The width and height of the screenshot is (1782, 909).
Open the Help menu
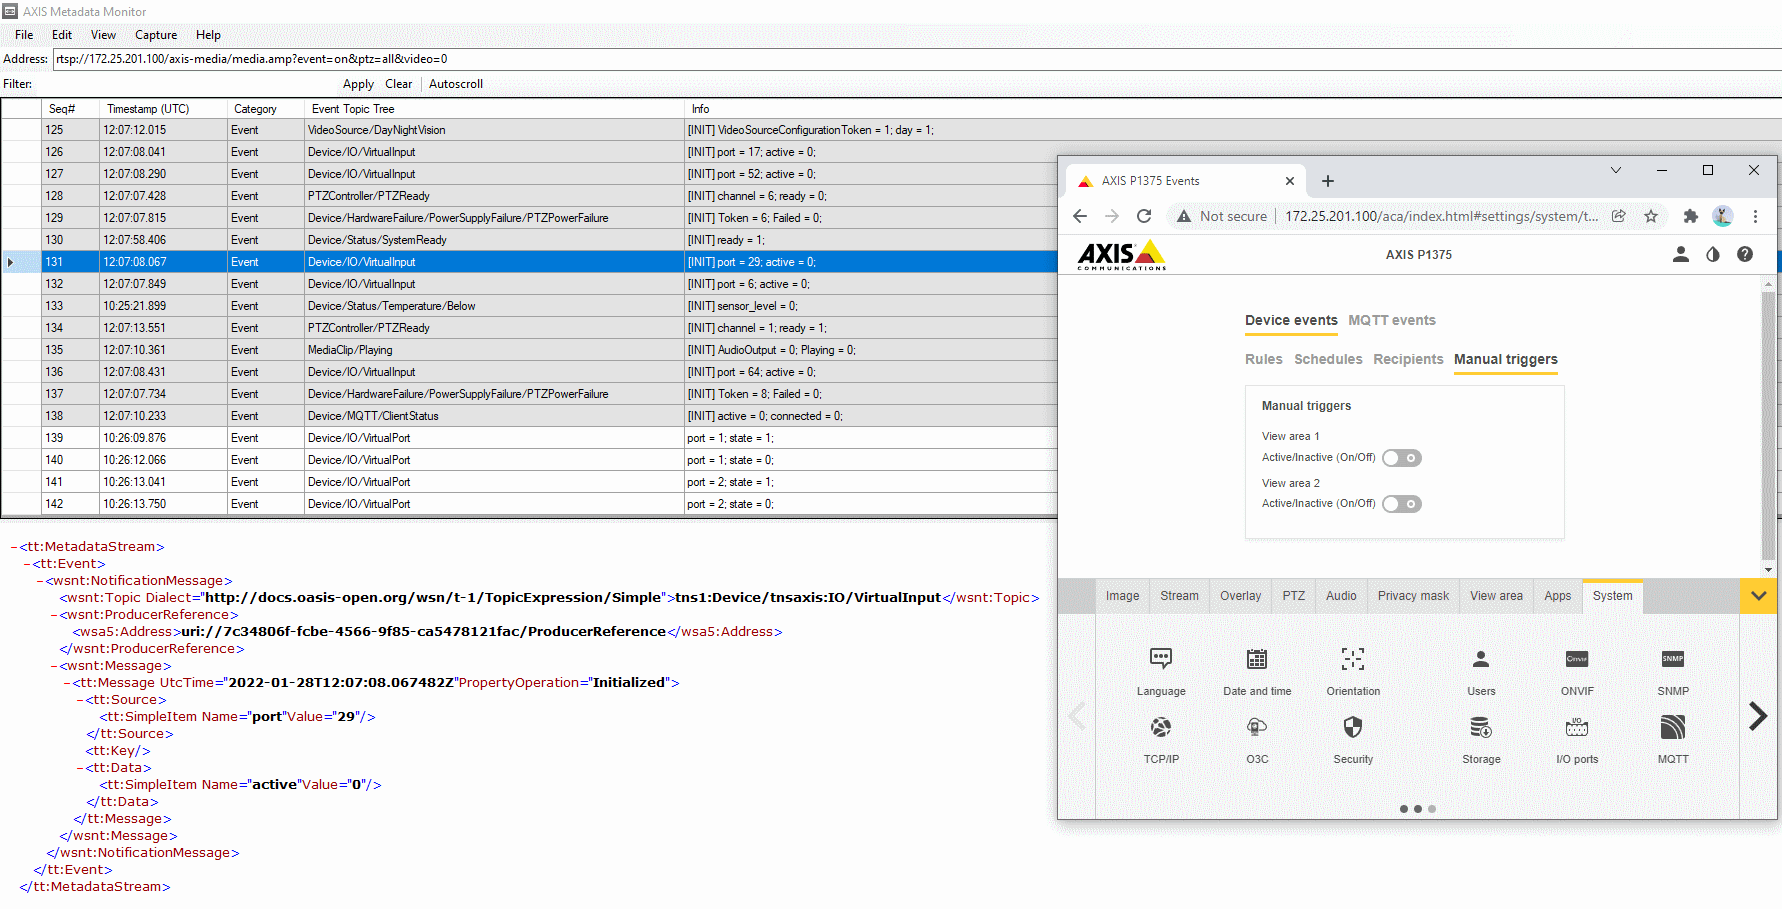[209, 35]
